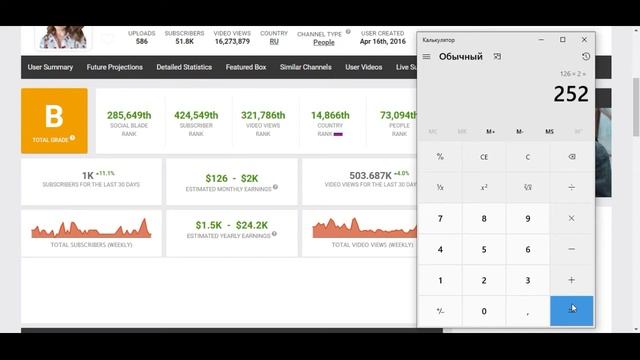This screenshot has height=360, width=640.
Task: Click the Total Subscribers weekly chart
Action: 91,228
